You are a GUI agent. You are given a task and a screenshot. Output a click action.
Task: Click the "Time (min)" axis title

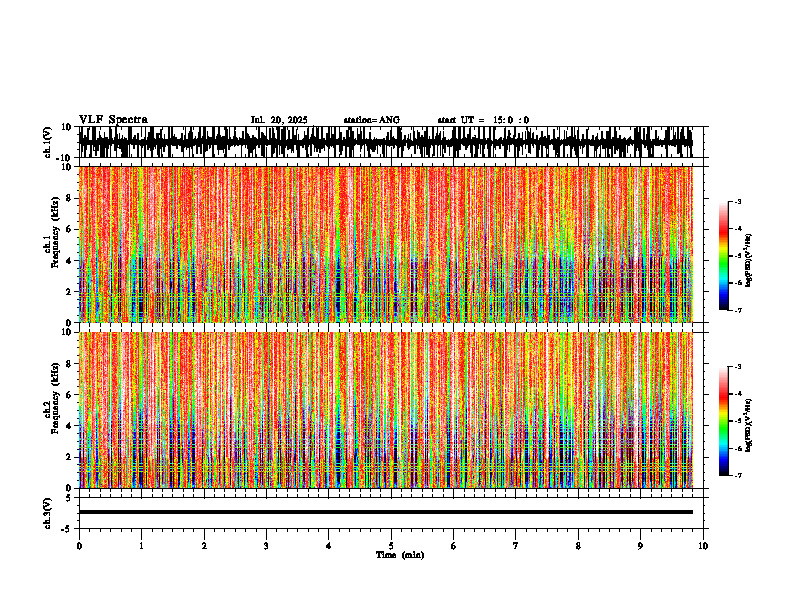400,555
